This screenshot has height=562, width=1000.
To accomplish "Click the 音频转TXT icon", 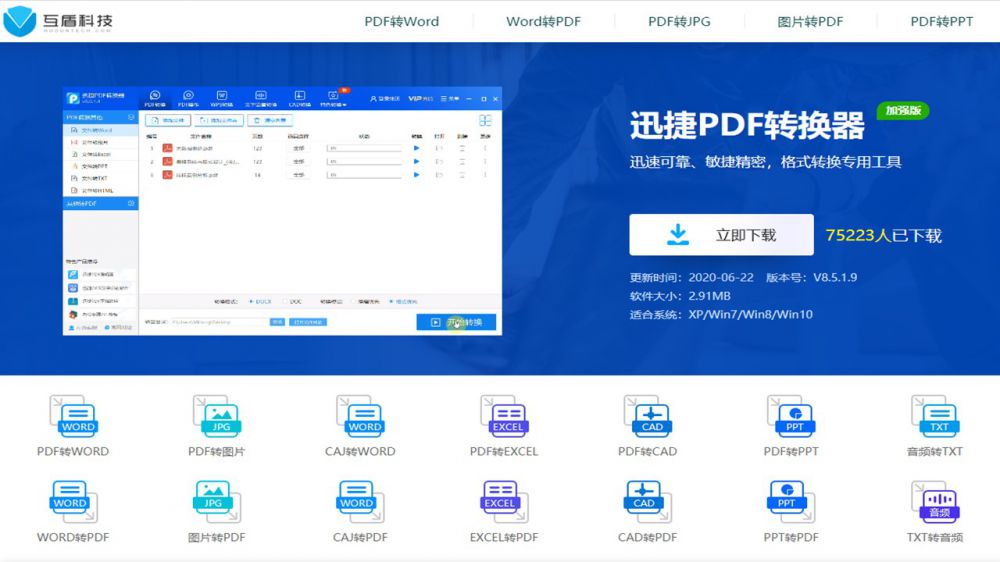I will click(x=934, y=416).
